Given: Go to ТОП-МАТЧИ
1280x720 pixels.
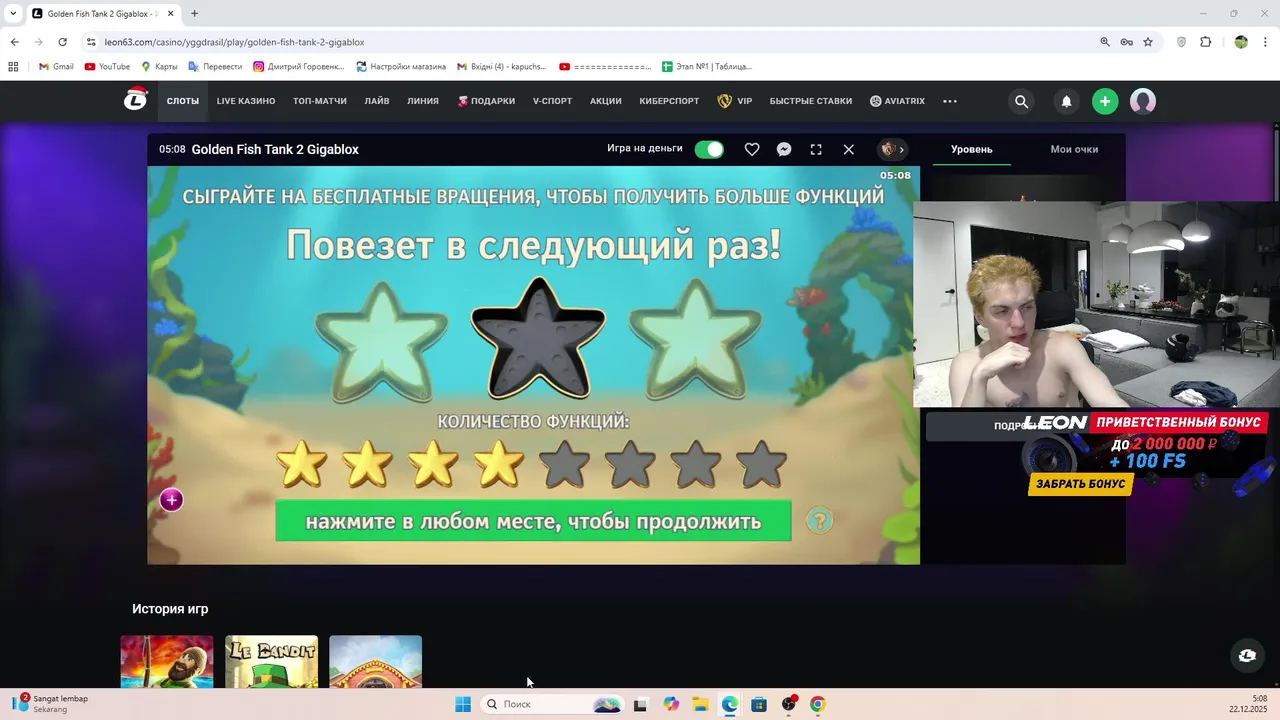Looking at the screenshot, I should tap(320, 101).
